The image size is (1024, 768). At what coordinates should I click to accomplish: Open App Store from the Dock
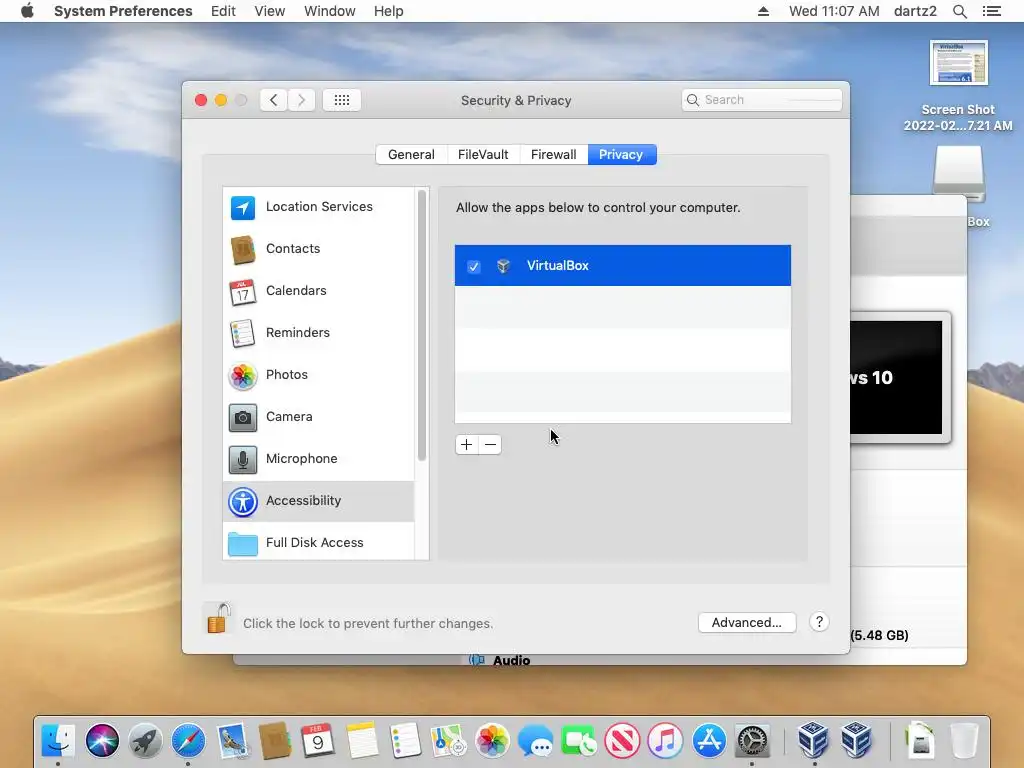[709, 741]
